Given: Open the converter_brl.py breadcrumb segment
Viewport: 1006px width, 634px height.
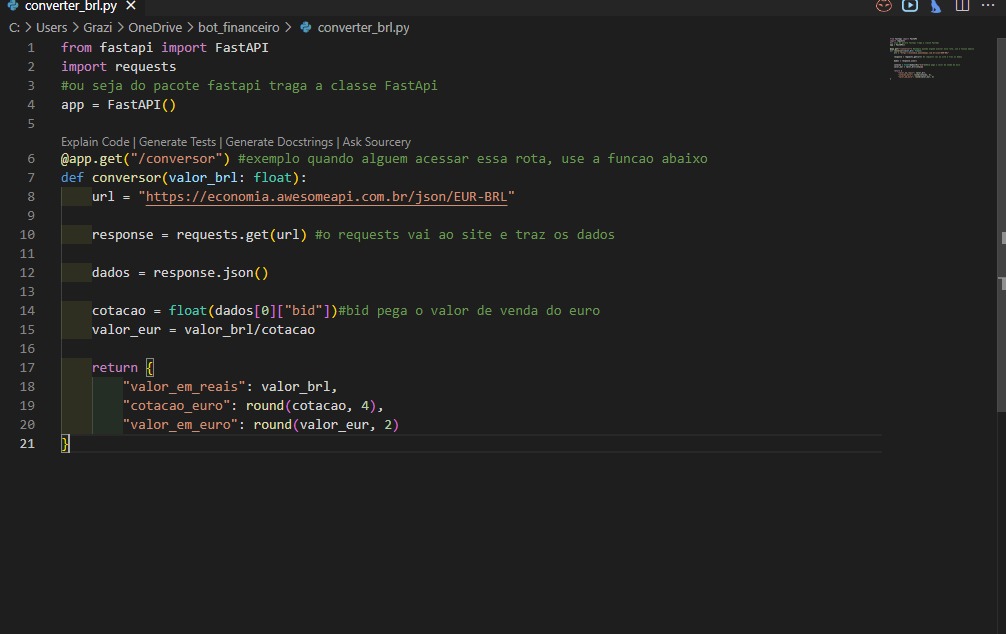Looking at the screenshot, I should tap(363, 28).
